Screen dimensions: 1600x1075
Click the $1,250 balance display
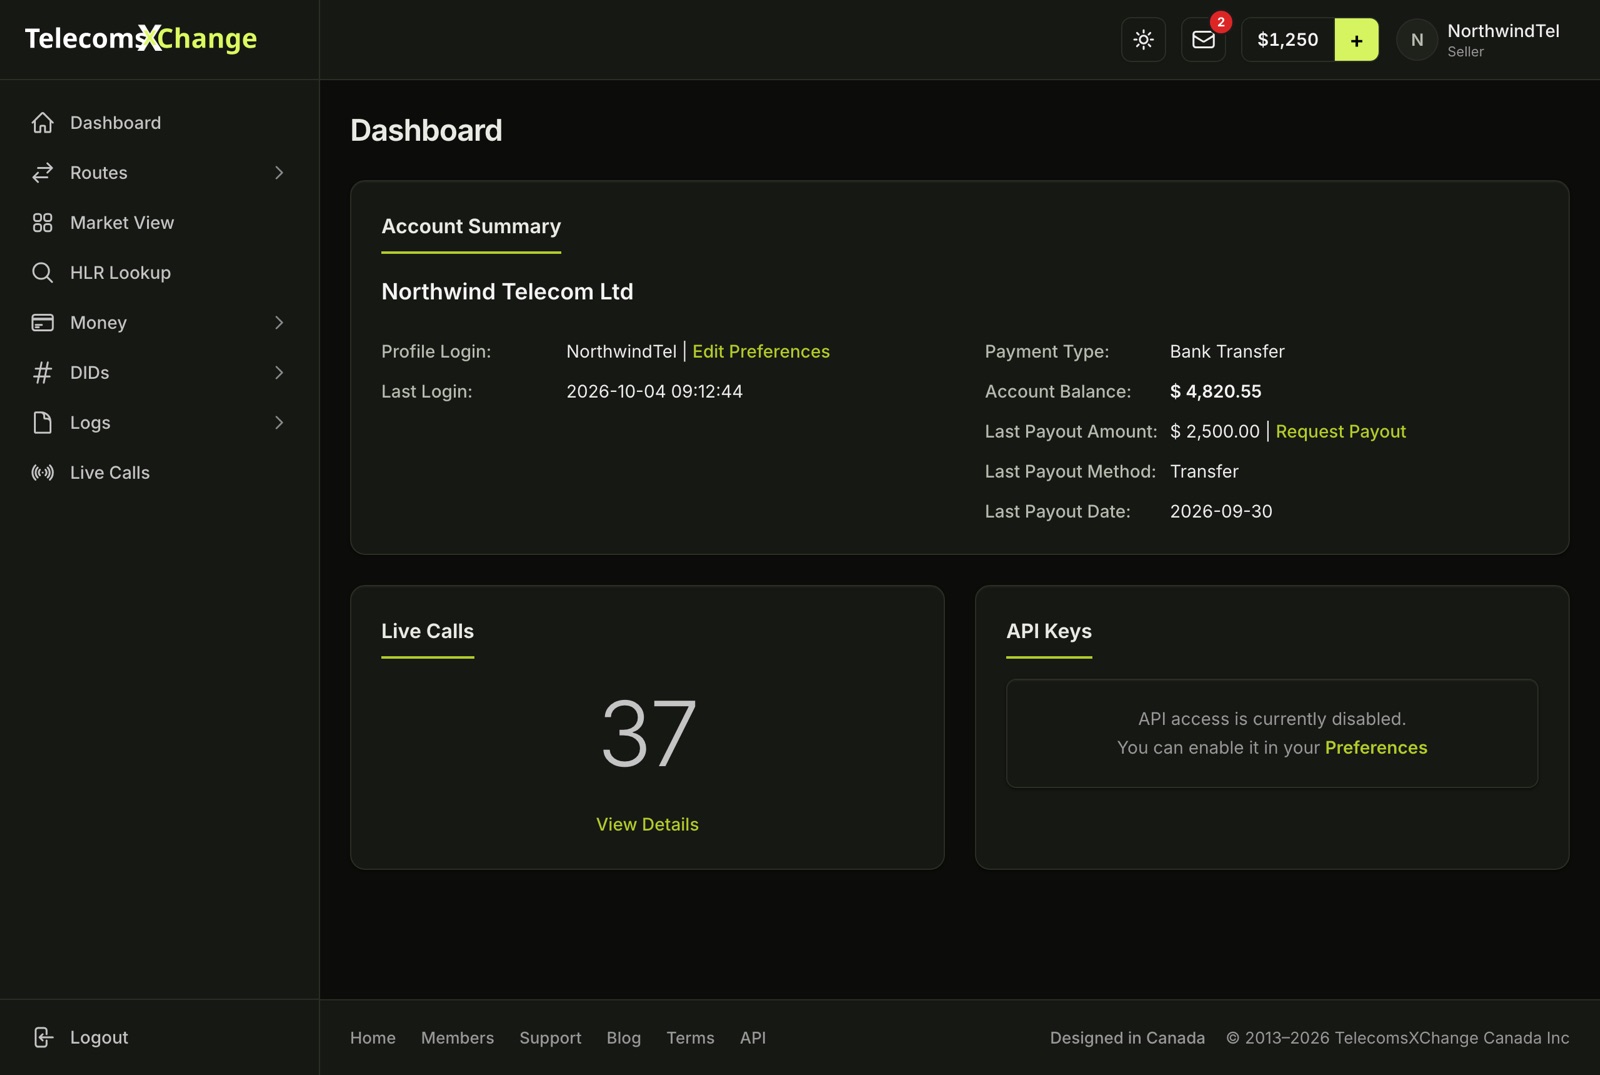point(1288,40)
